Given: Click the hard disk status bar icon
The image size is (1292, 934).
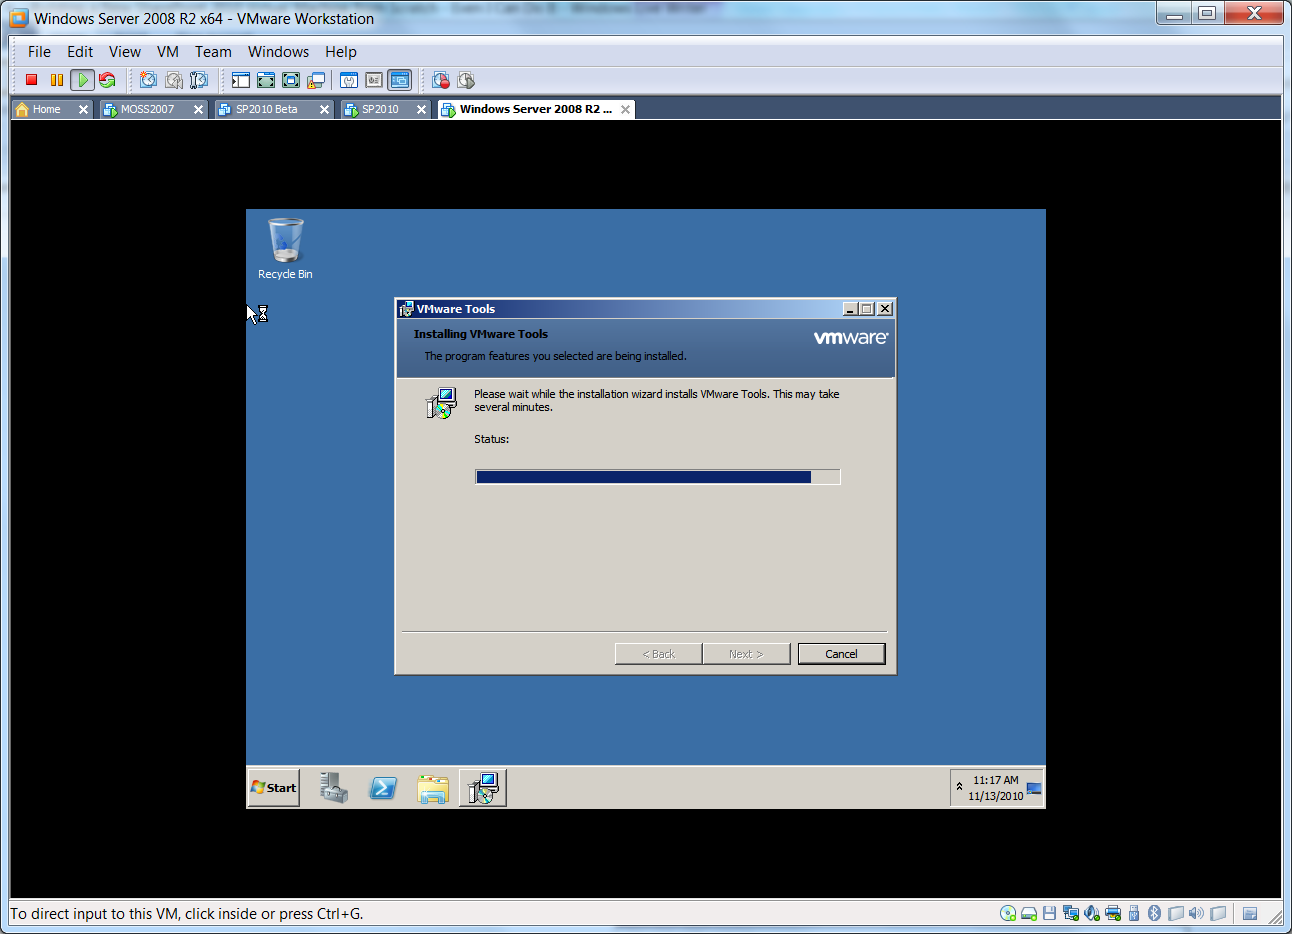Looking at the screenshot, I should pos(1029,913).
